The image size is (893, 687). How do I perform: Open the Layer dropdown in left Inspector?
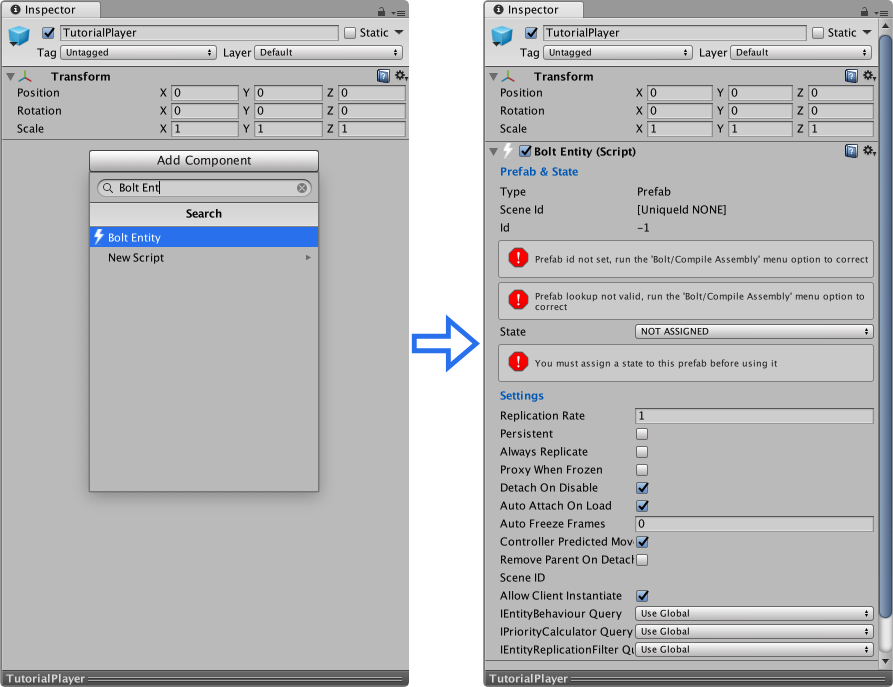(x=329, y=52)
